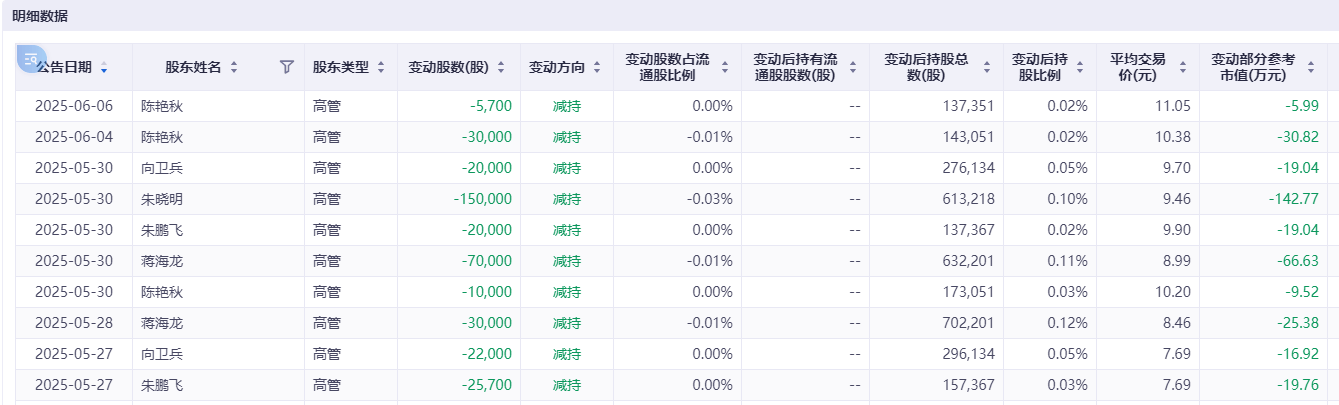Click the 明细数据 section title

(40, 16)
